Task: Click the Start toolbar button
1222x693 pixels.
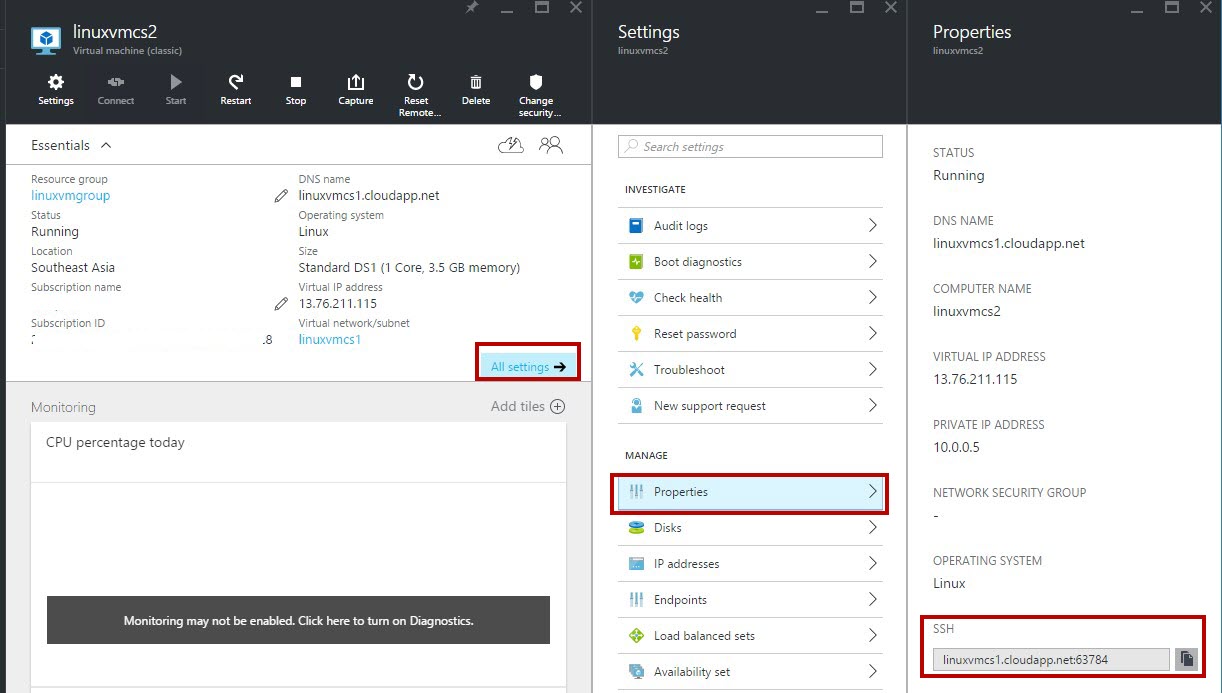Action: (176, 89)
